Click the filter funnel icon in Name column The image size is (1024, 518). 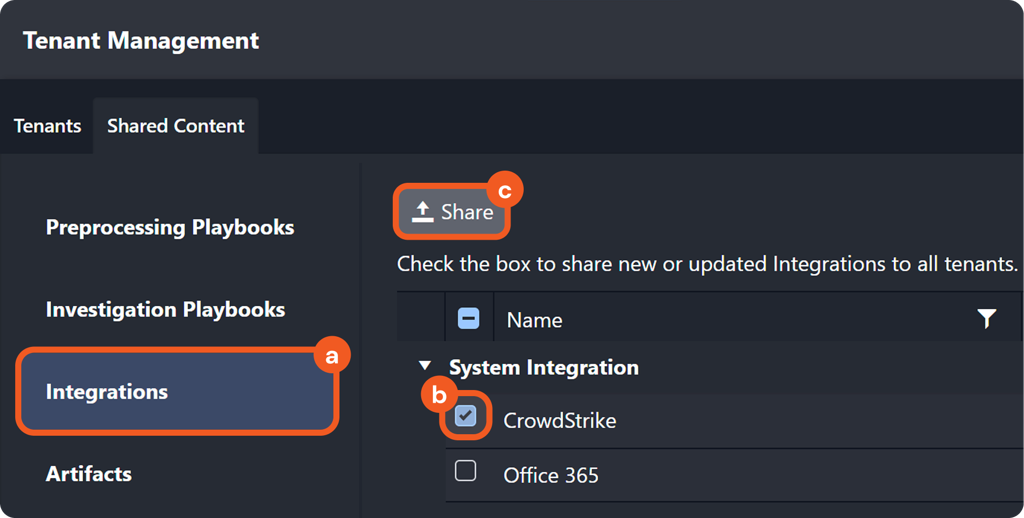pos(986,319)
